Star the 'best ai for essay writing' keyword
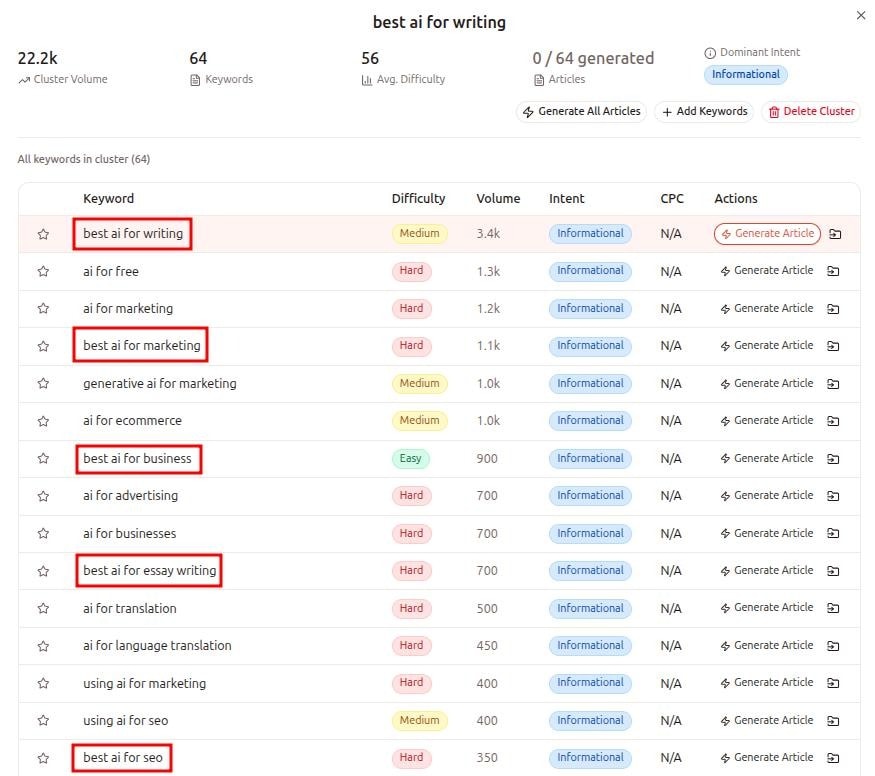 tap(43, 571)
